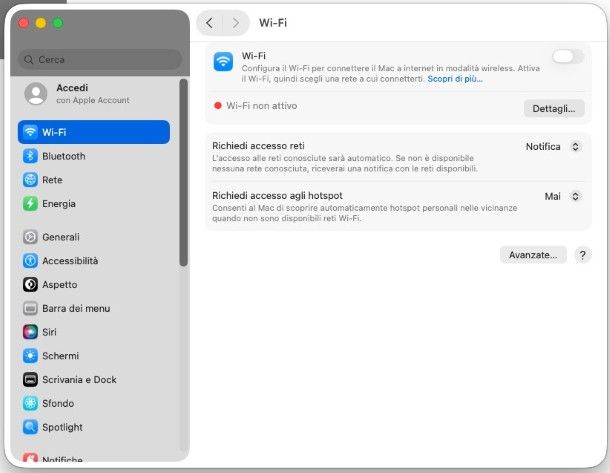Viewport: 610px width, 473px height.
Task: Click the Barra dei menu icon
Action: (30, 308)
